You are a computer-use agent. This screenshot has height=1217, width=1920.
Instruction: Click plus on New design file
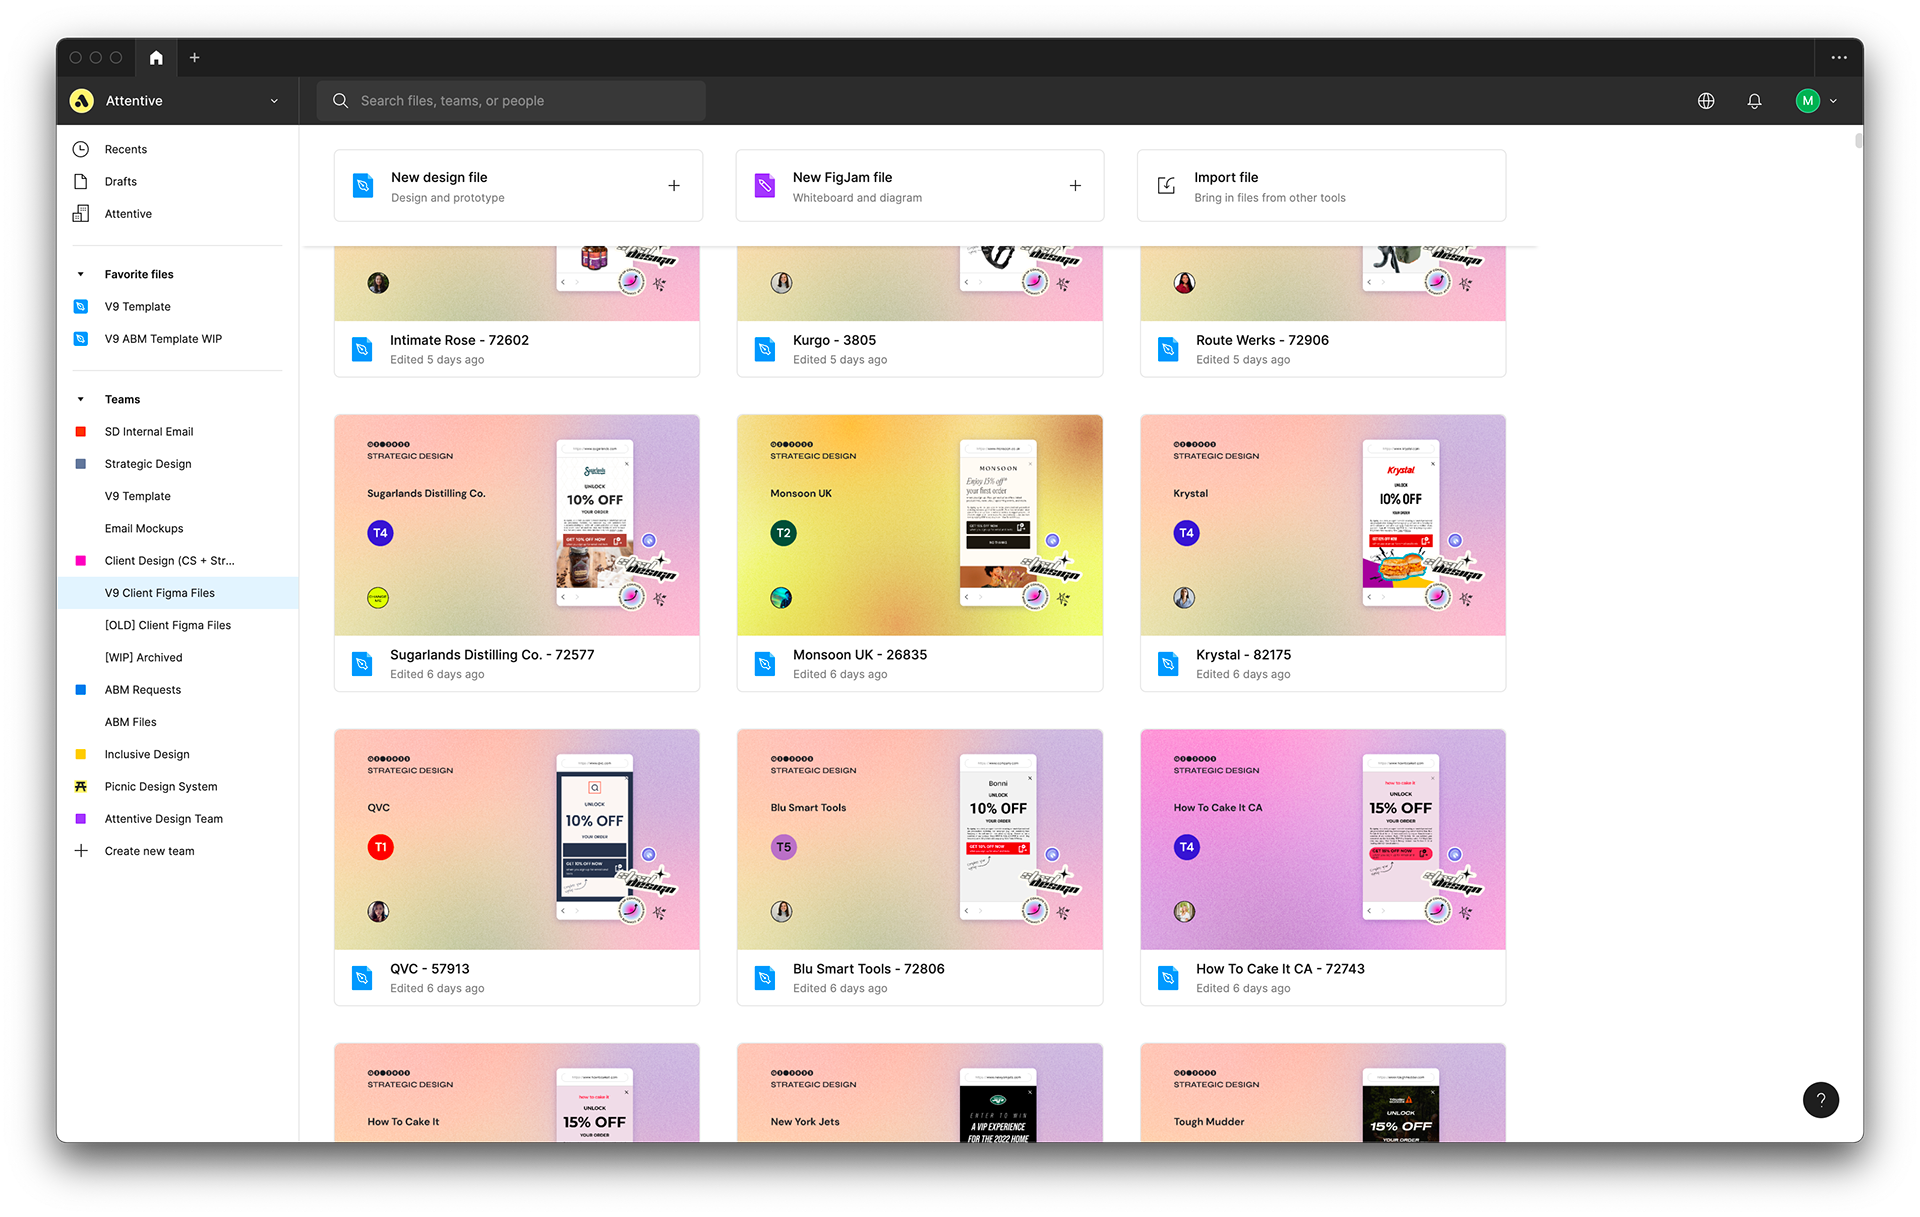tap(674, 186)
